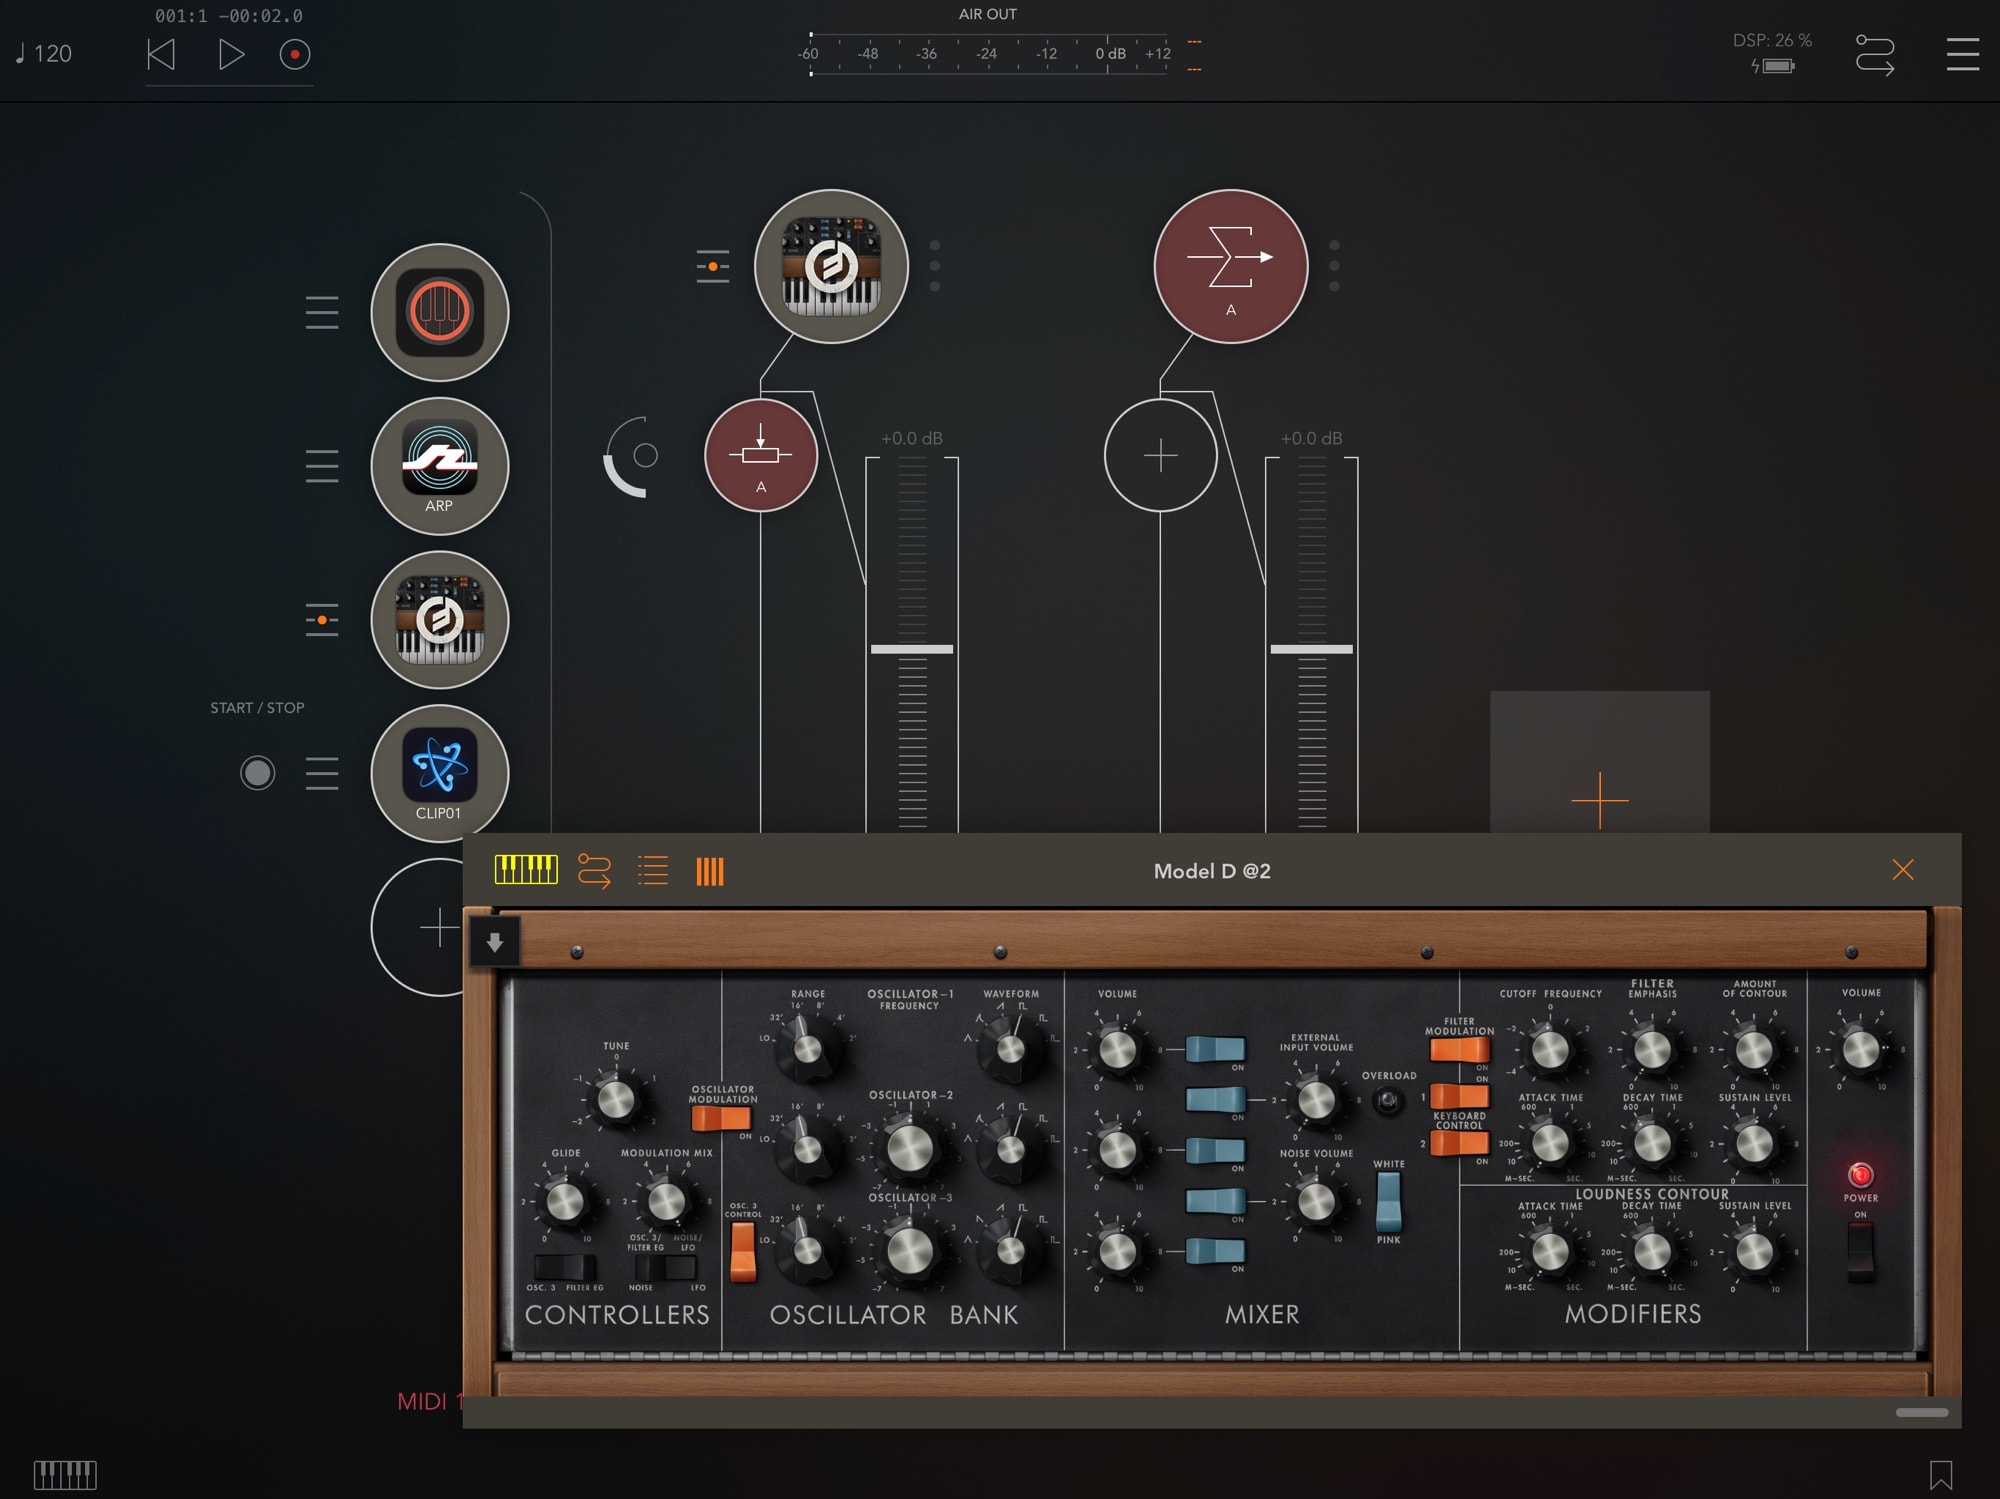The image size is (2000, 1499).
Task: Open settings sliders beside left Model D node
Action: (x=322, y=620)
